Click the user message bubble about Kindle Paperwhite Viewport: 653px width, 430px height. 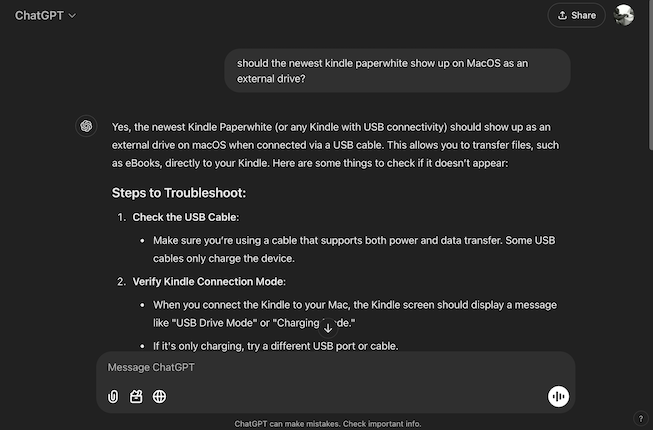pos(397,71)
